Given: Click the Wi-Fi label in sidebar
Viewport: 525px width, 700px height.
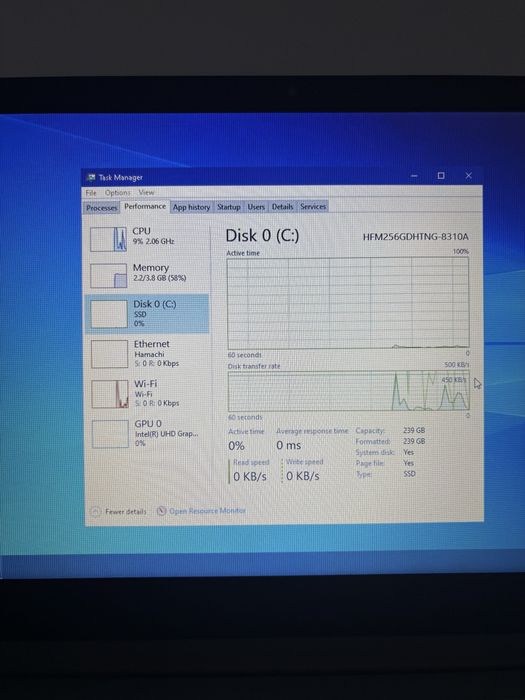Looking at the screenshot, I should pos(146,384).
